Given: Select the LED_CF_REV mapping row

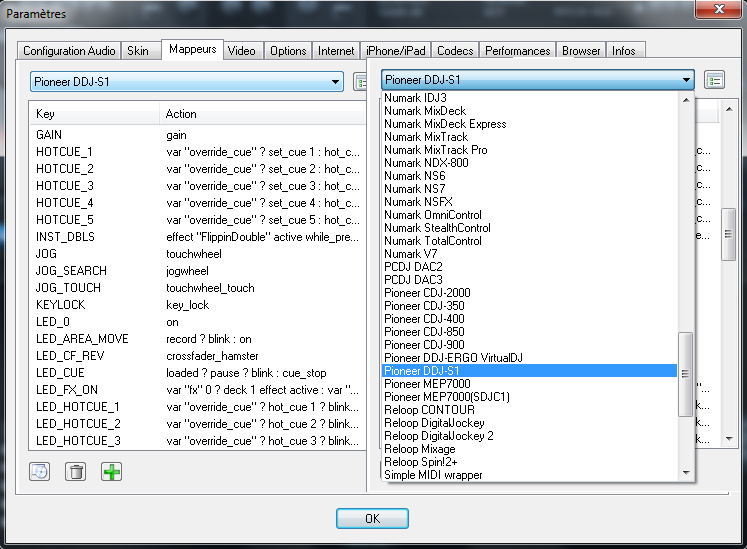Looking at the screenshot, I should pyautogui.click(x=70, y=356).
